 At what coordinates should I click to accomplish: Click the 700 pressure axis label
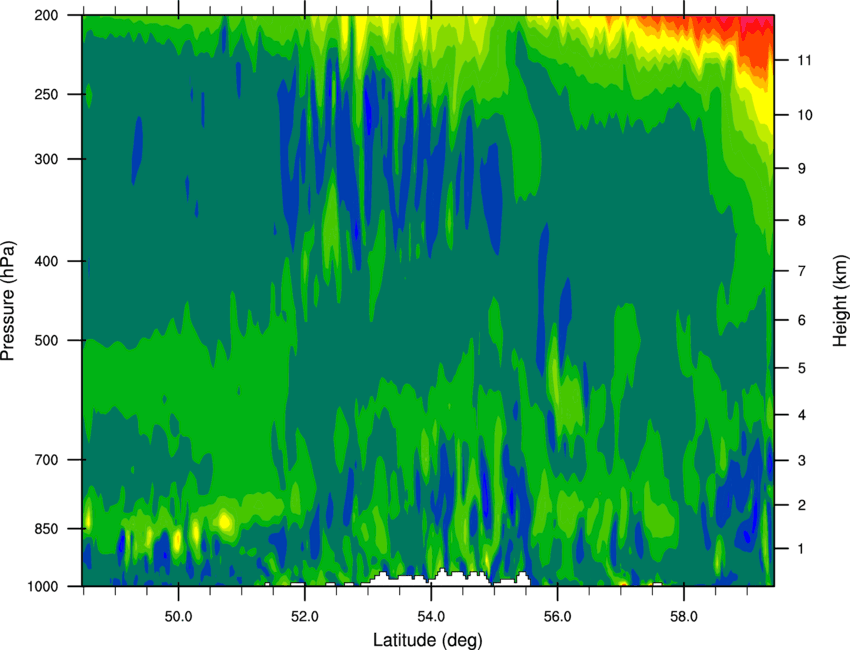pos(46,460)
